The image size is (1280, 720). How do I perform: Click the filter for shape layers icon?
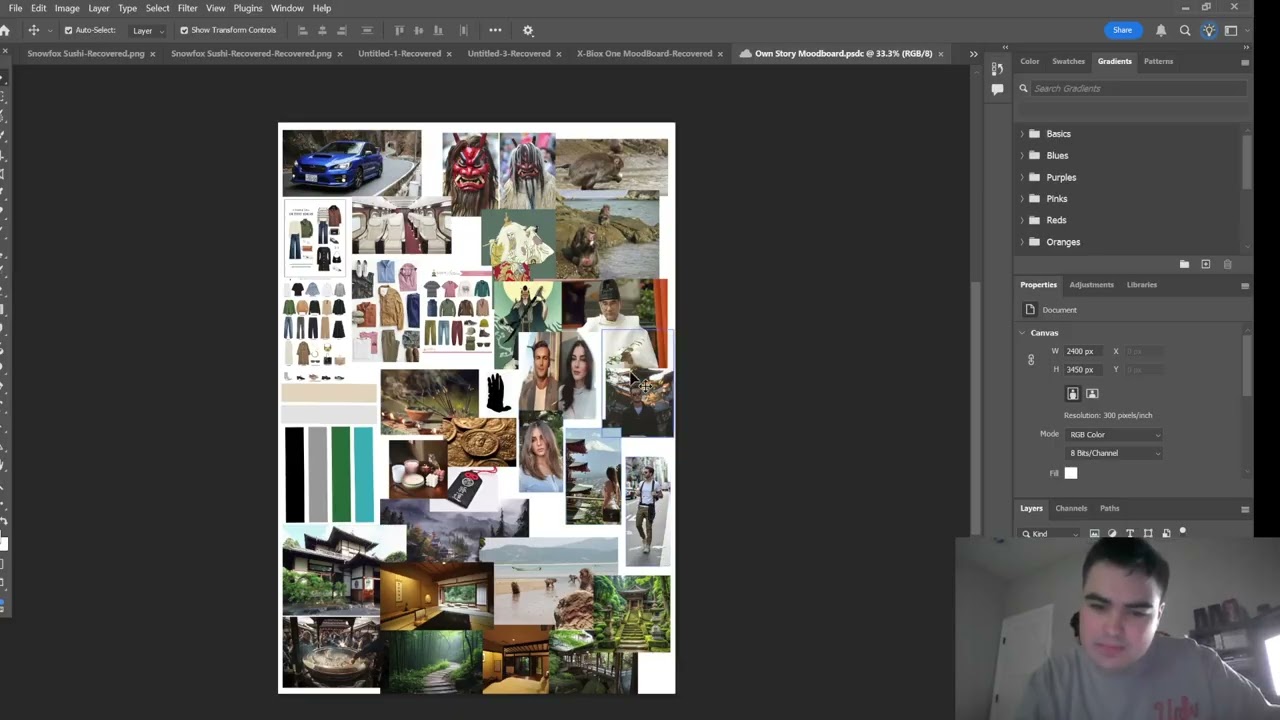tap(1148, 534)
